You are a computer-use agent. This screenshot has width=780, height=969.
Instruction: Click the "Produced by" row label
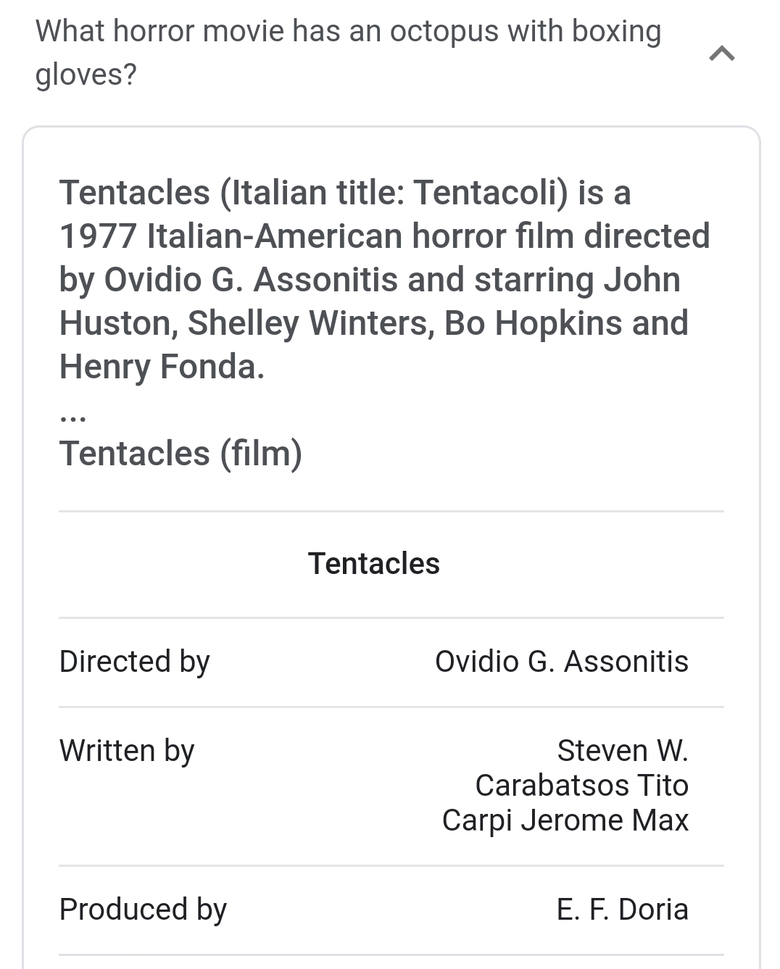pos(143,910)
